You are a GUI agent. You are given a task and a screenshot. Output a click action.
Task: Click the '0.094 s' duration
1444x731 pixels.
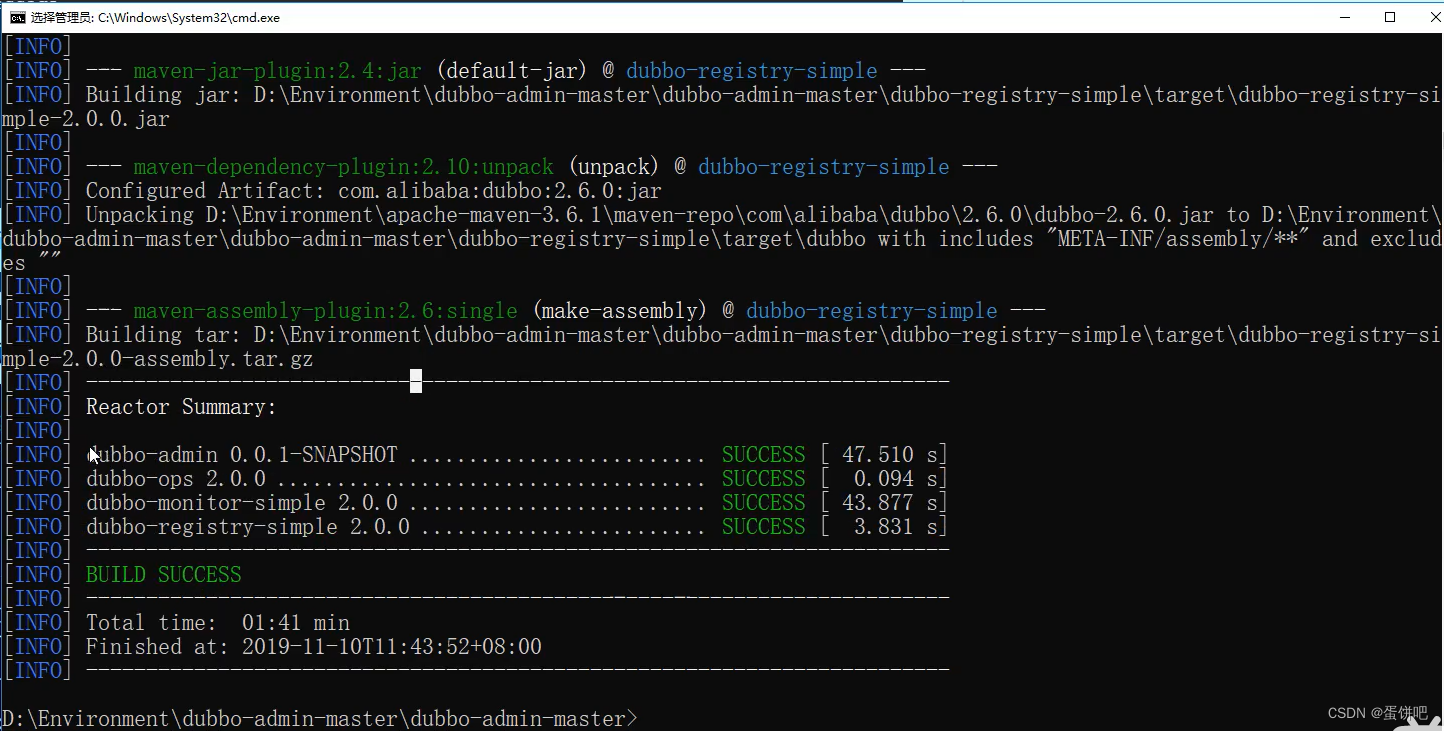click(x=896, y=479)
